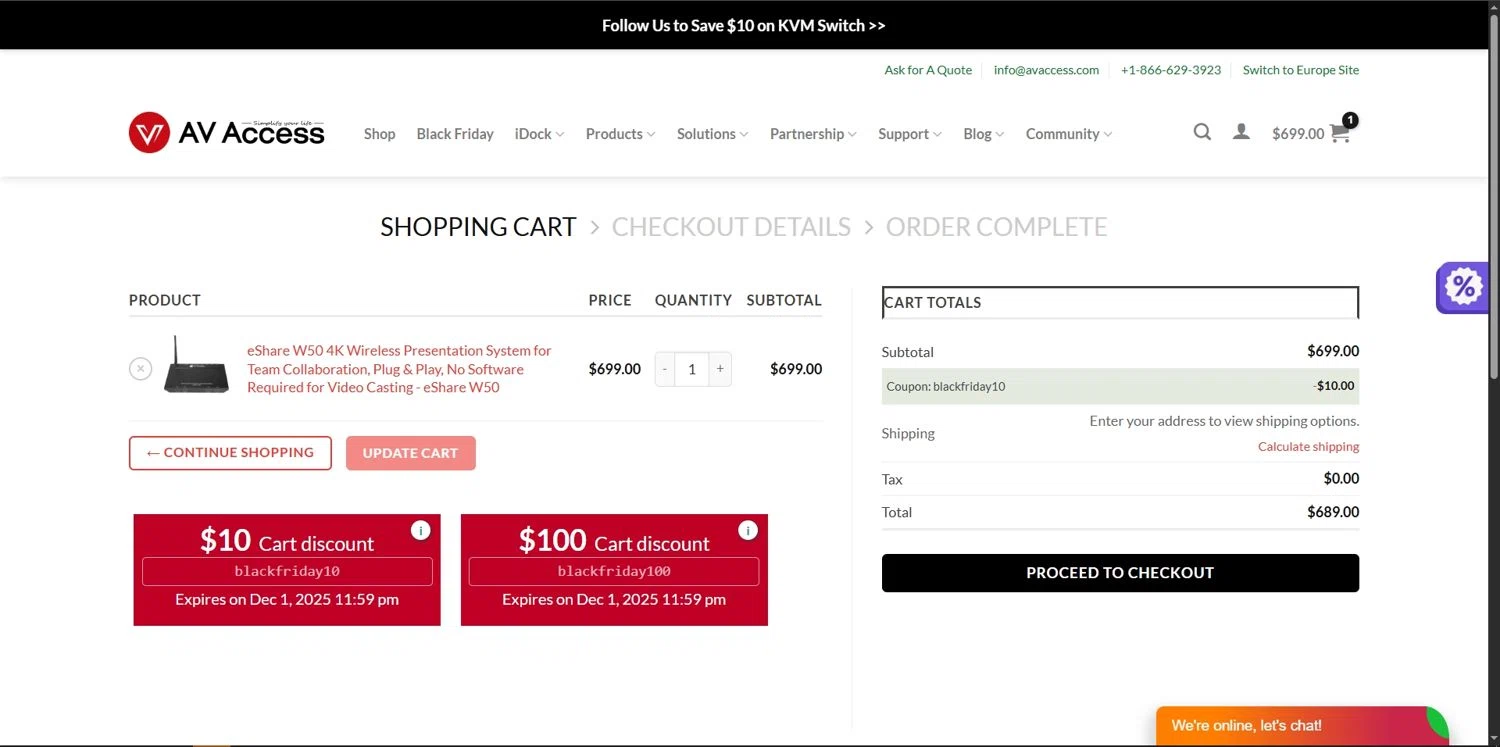This screenshot has width=1500, height=747.
Task: Switch to Europe Site link
Action: point(1301,70)
